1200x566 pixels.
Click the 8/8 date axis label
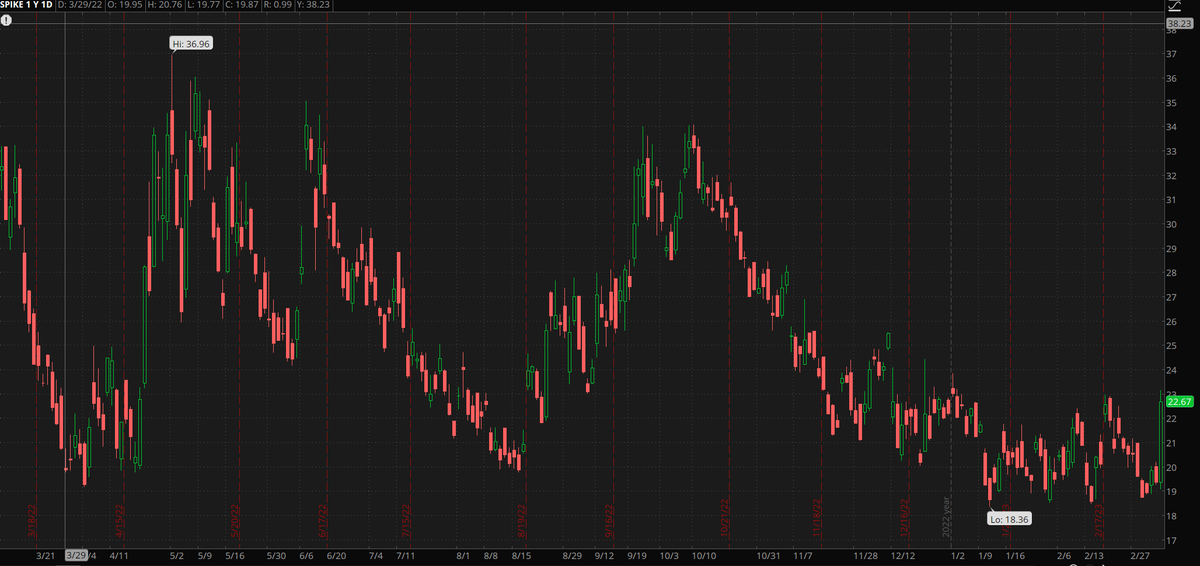click(x=491, y=555)
